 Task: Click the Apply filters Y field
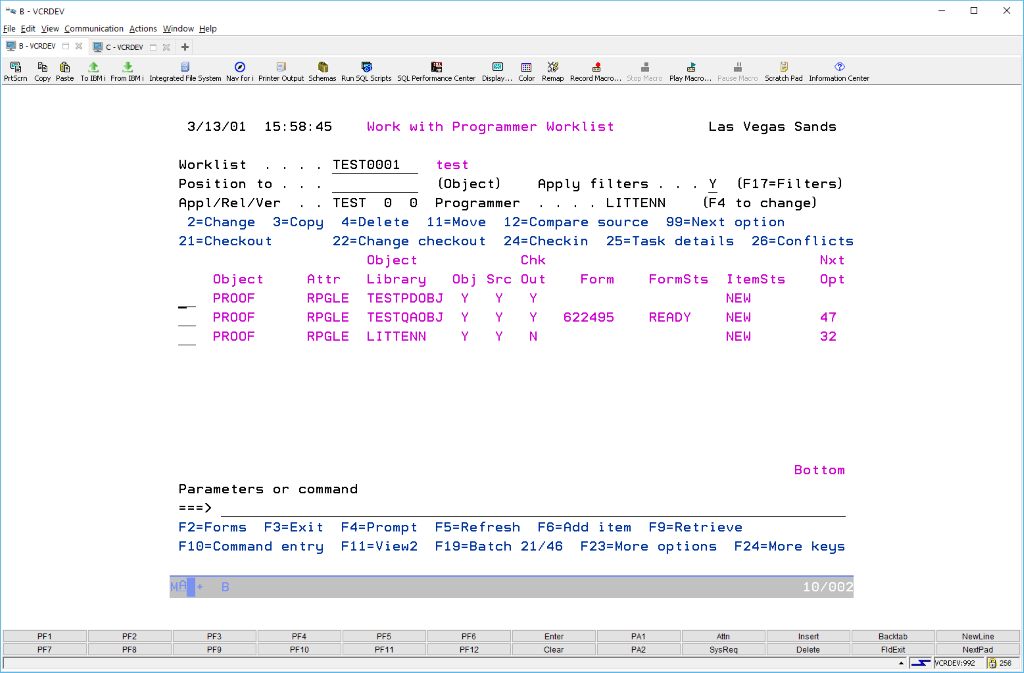[713, 184]
